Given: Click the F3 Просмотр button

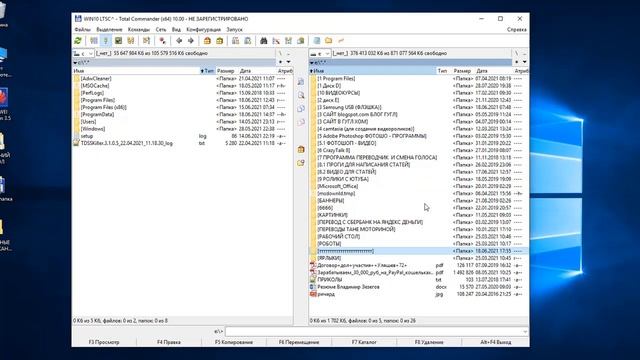Looking at the screenshot, I should (x=104, y=342).
